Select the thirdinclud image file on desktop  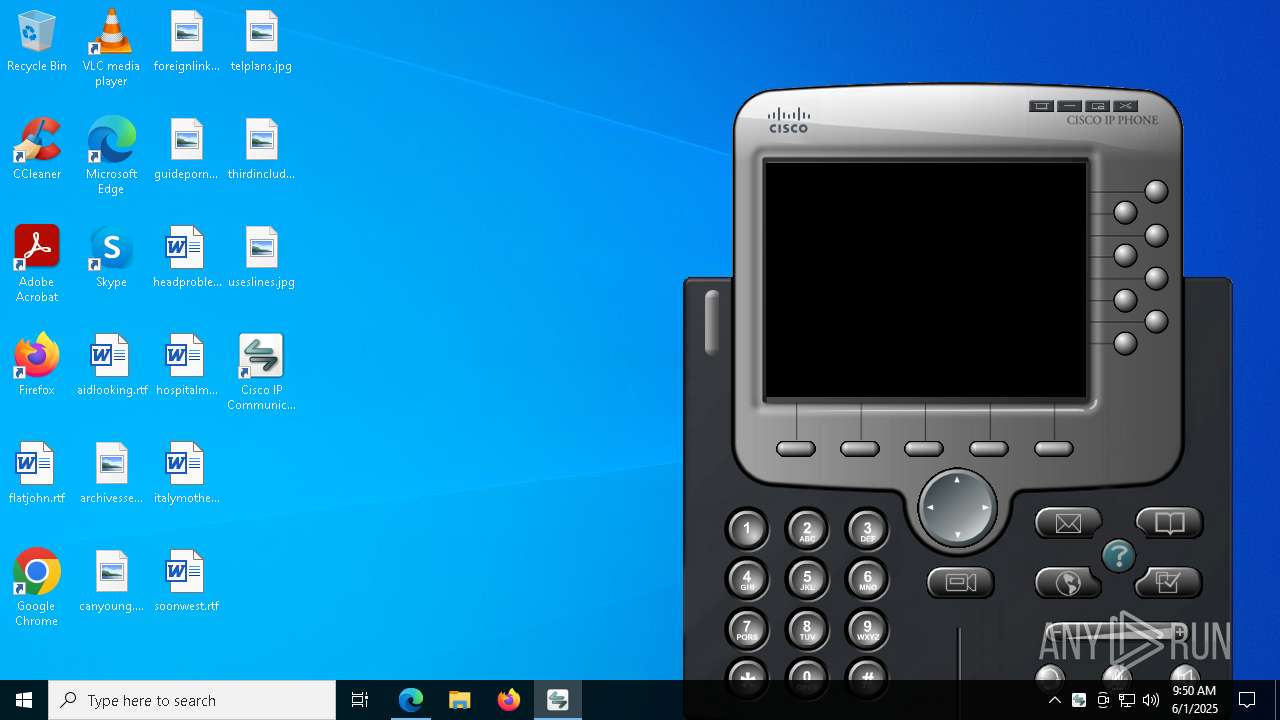pos(261,150)
